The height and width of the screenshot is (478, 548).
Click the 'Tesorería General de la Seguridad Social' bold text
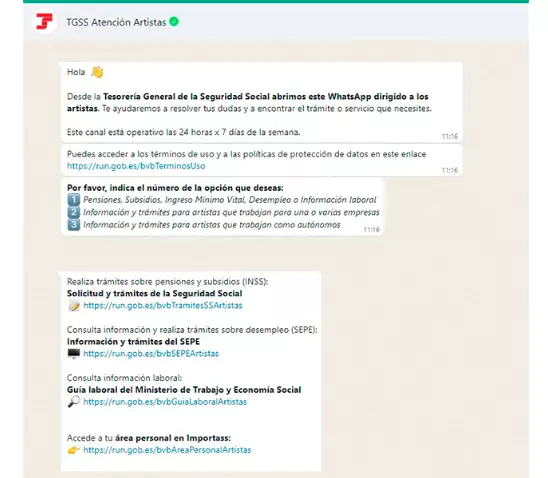pyautogui.click(x=186, y=97)
